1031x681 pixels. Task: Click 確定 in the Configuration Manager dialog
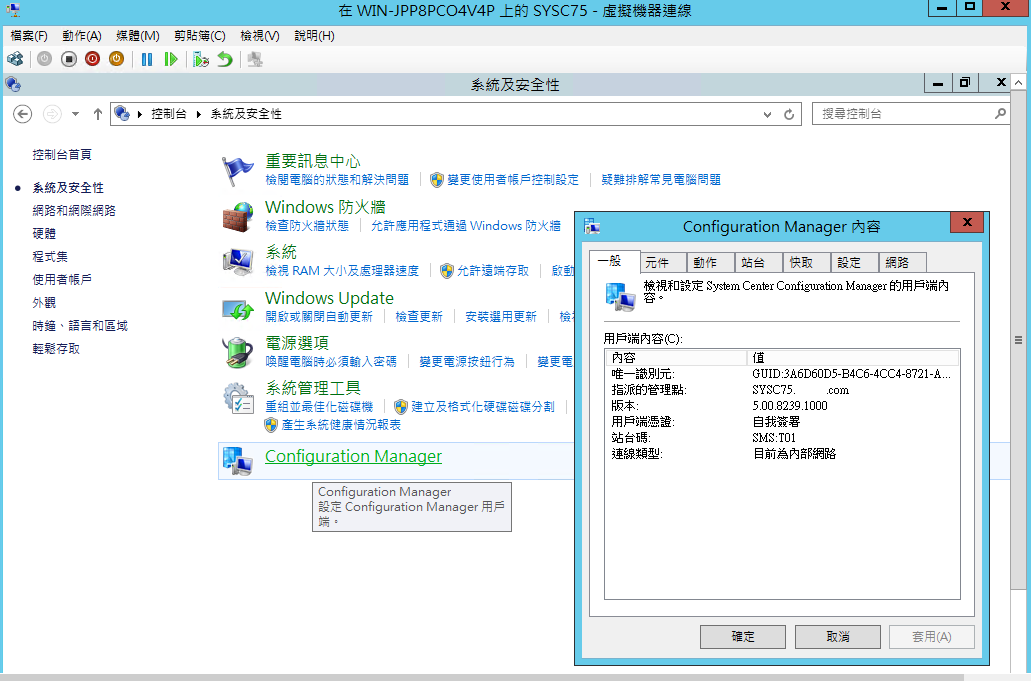point(743,636)
